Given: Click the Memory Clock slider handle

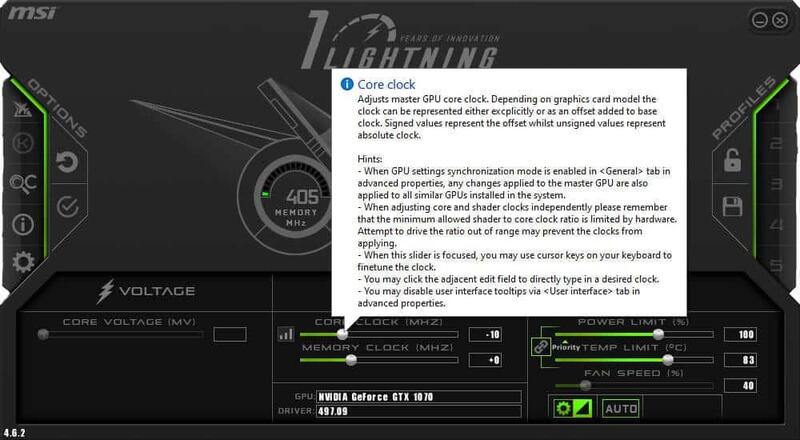Looking at the screenshot, I should click(351, 360).
